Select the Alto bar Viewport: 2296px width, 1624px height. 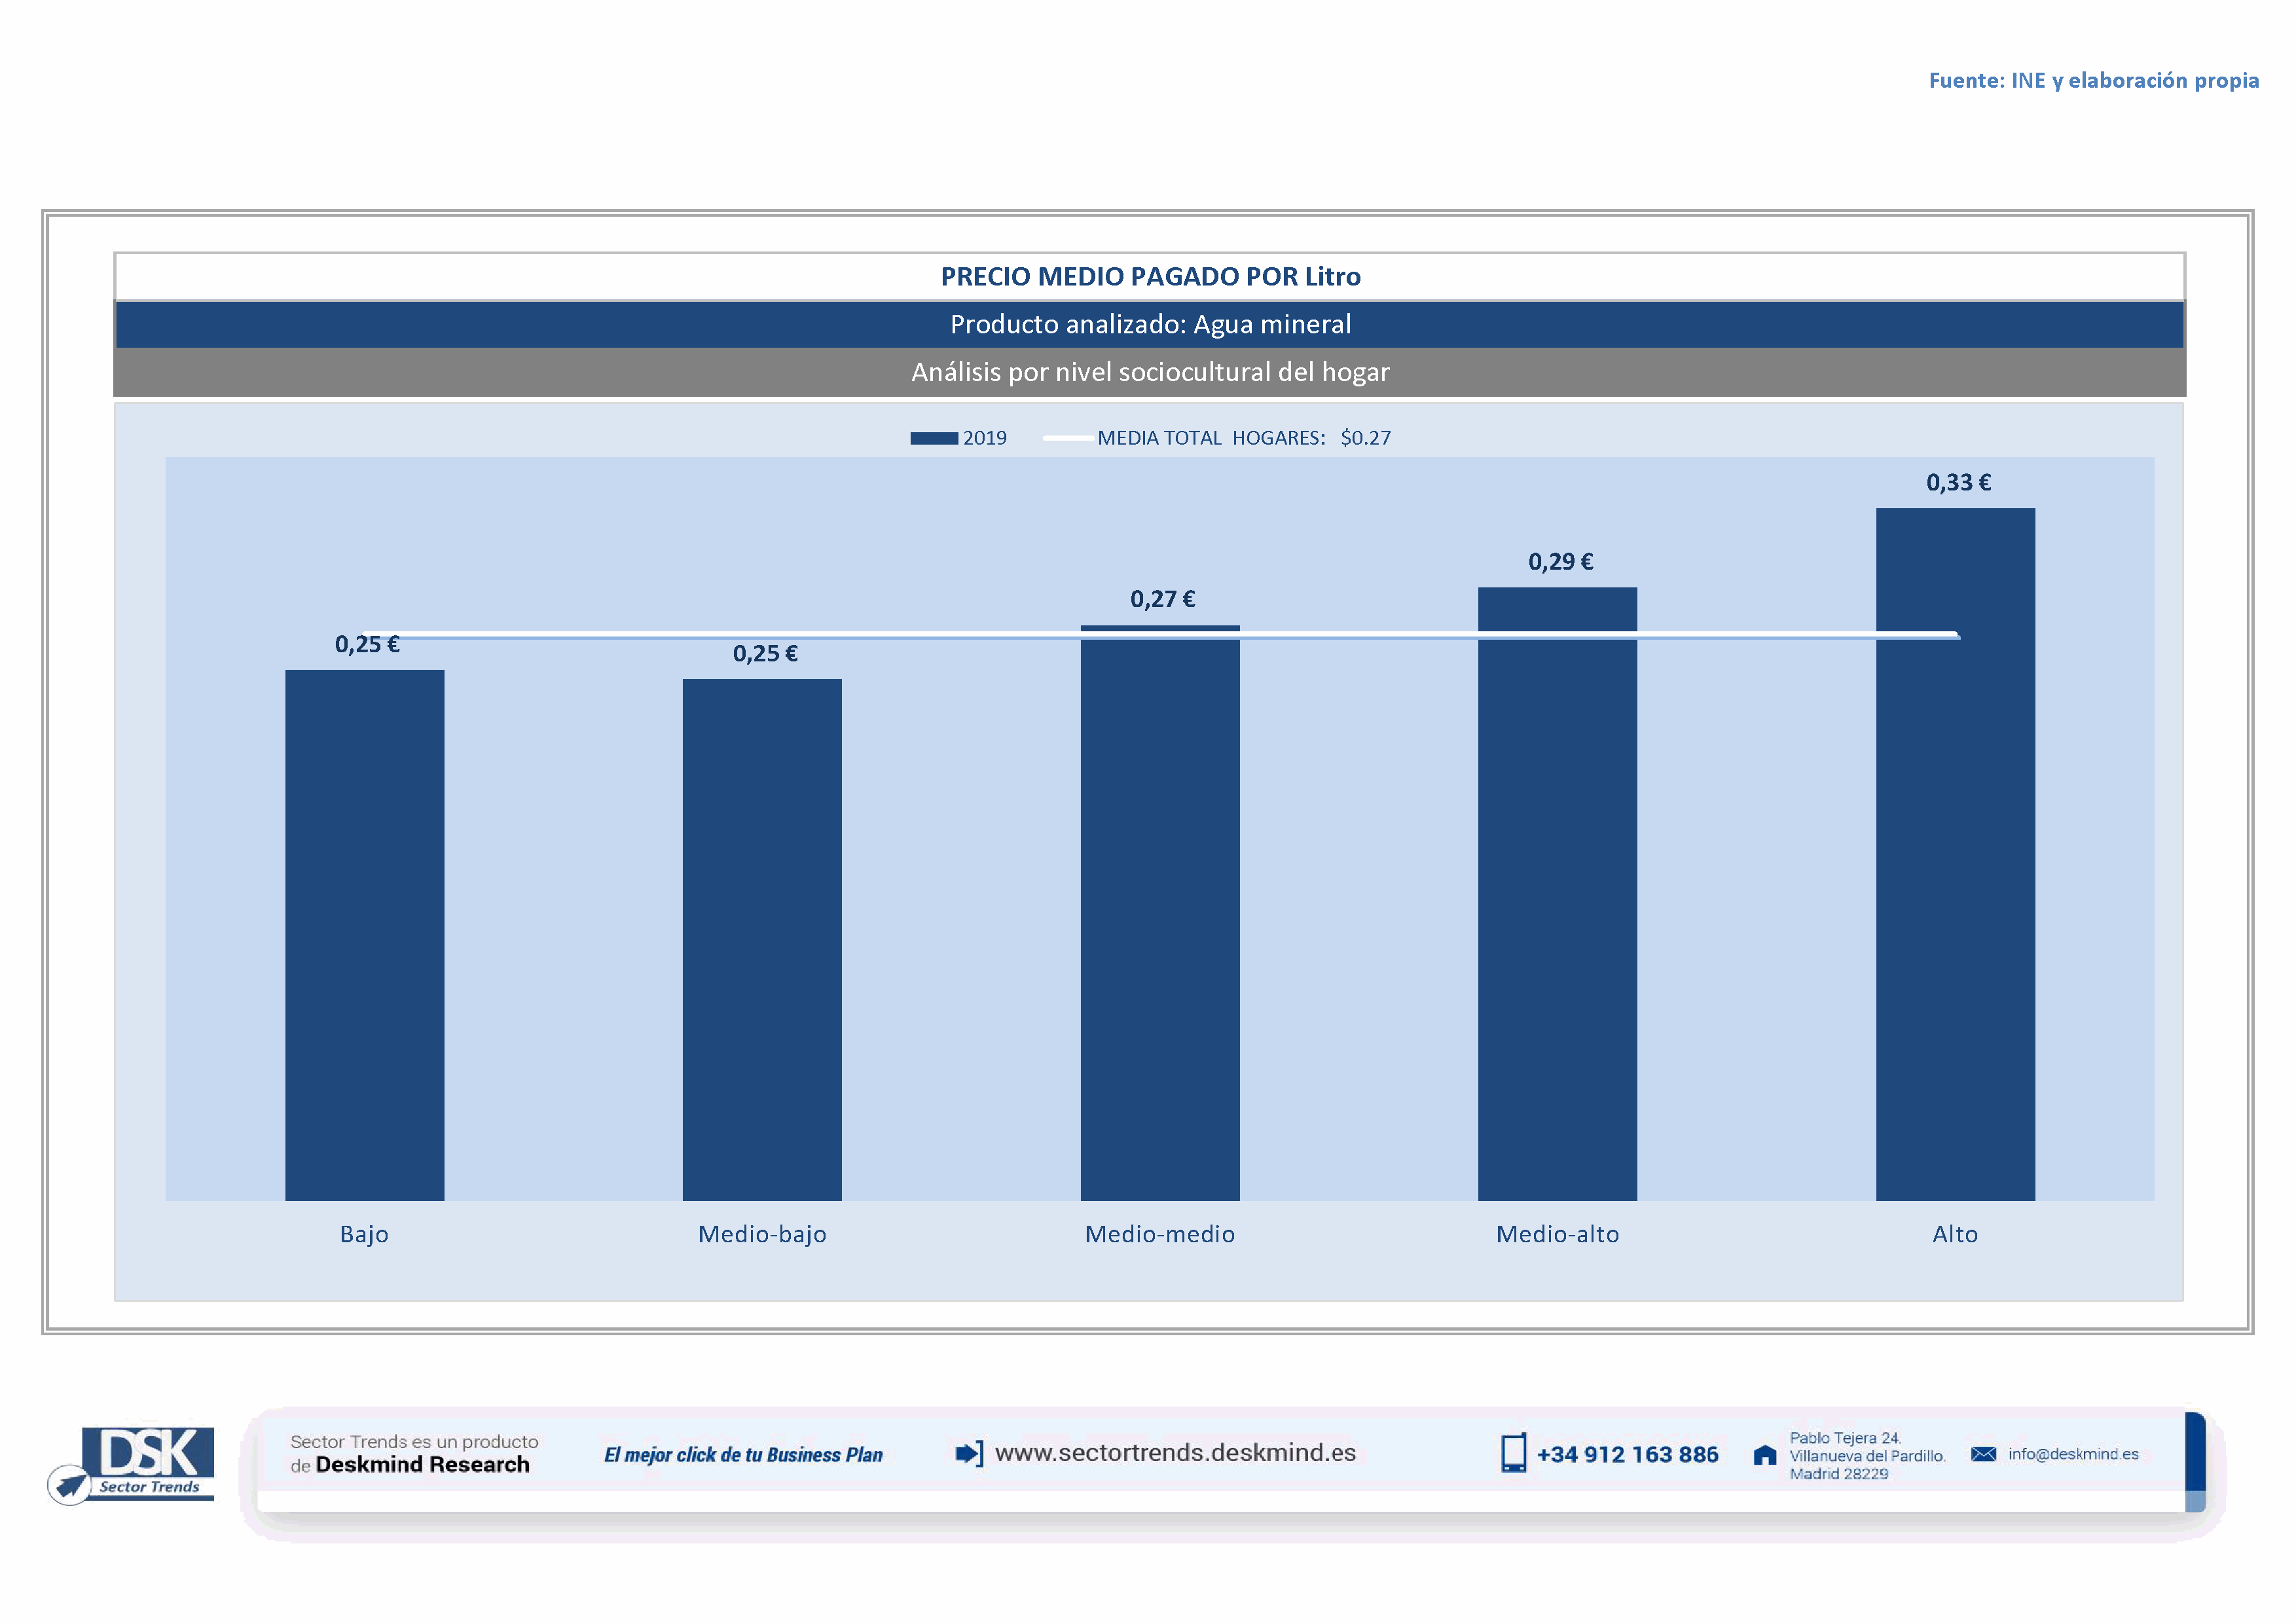1955,855
